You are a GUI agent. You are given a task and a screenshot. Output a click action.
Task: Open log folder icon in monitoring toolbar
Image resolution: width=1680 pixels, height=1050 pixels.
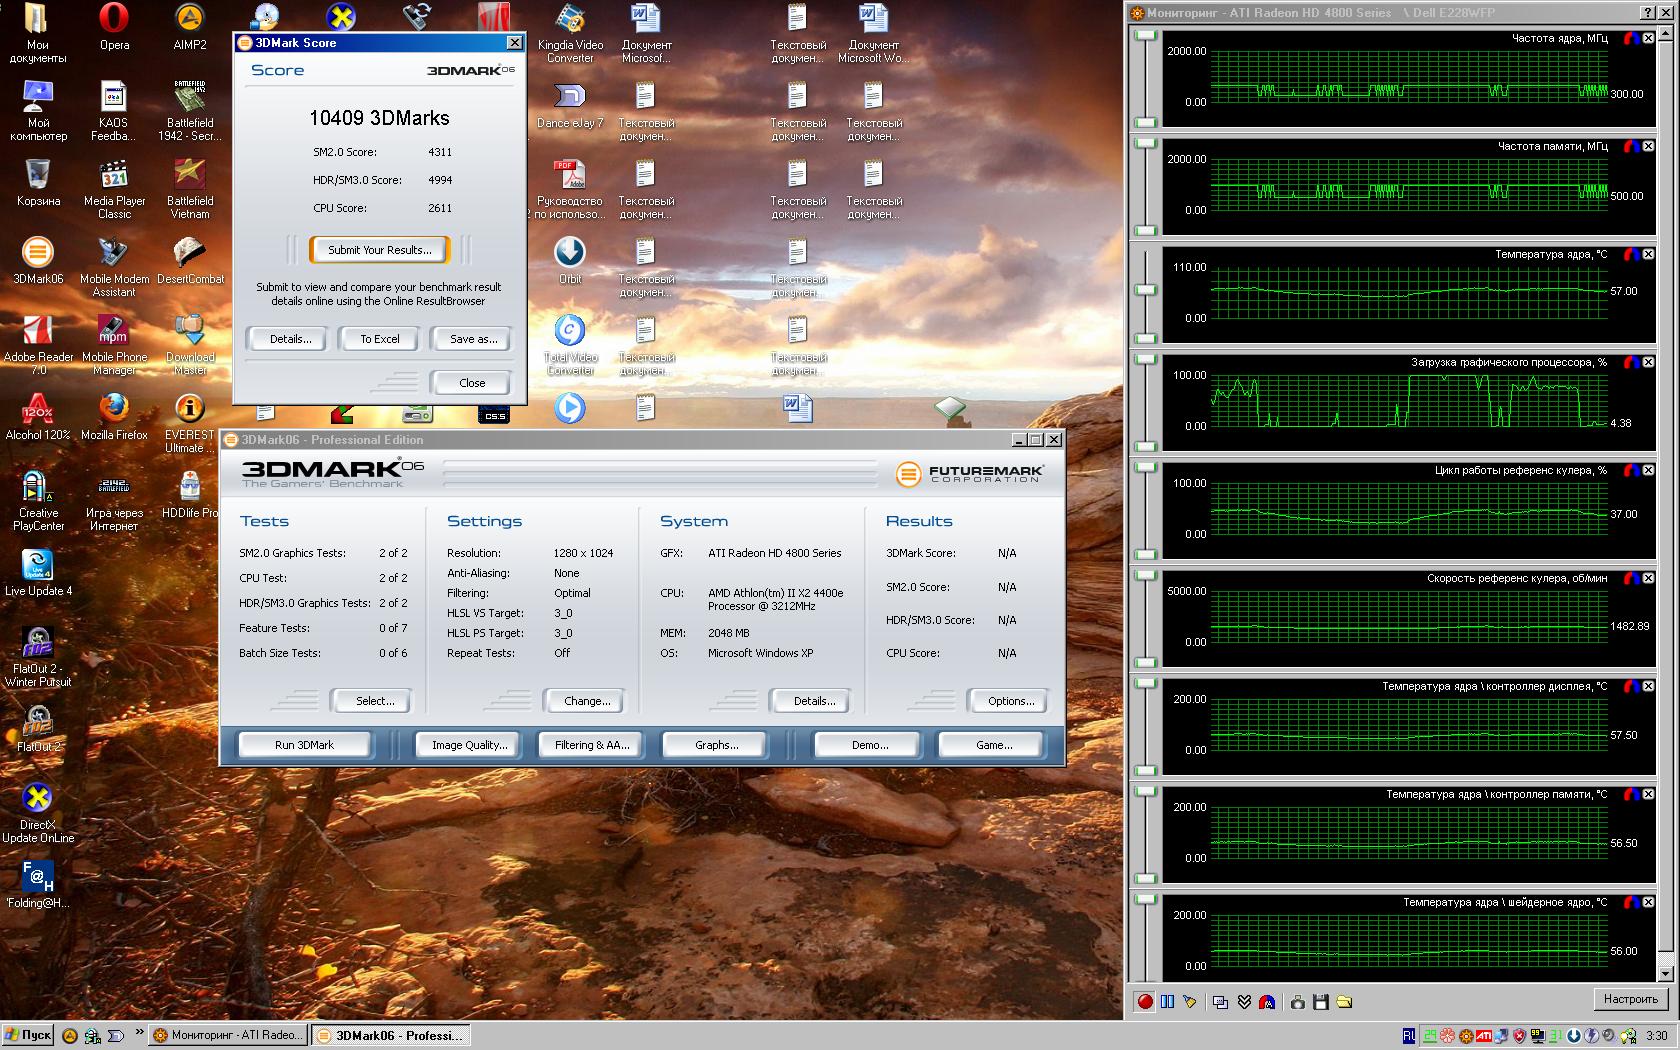coord(1344,1001)
